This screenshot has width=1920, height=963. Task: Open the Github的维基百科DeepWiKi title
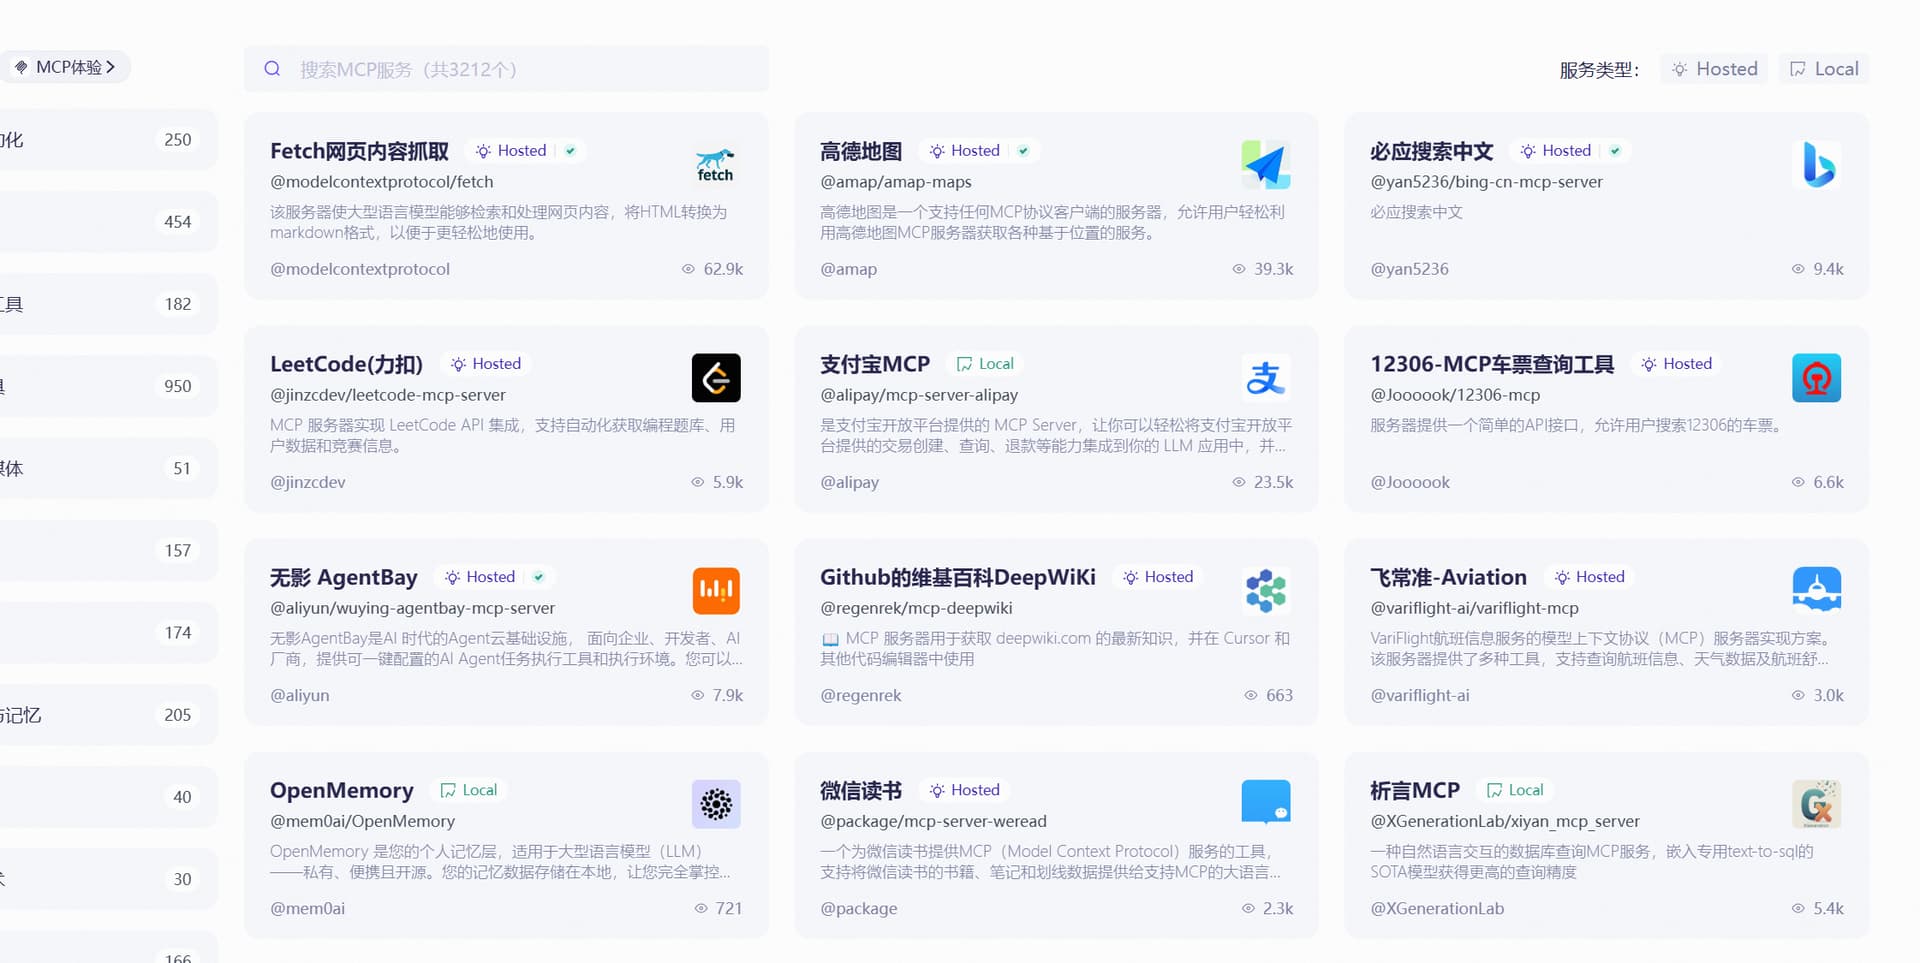(958, 577)
